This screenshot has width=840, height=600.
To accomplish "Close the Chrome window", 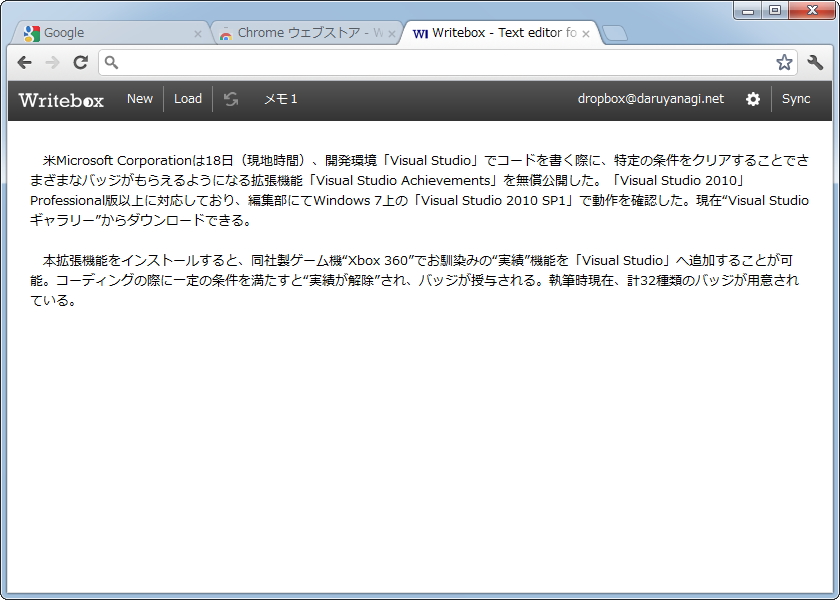I will click(x=812, y=11).
